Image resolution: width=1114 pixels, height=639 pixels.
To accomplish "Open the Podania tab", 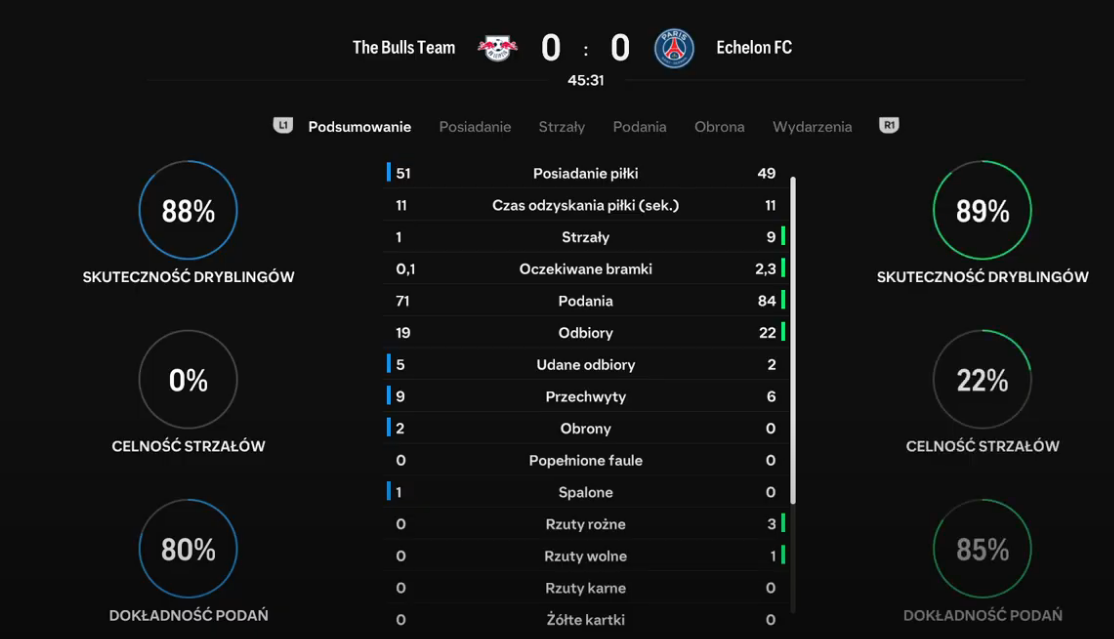I will [639, 127].
